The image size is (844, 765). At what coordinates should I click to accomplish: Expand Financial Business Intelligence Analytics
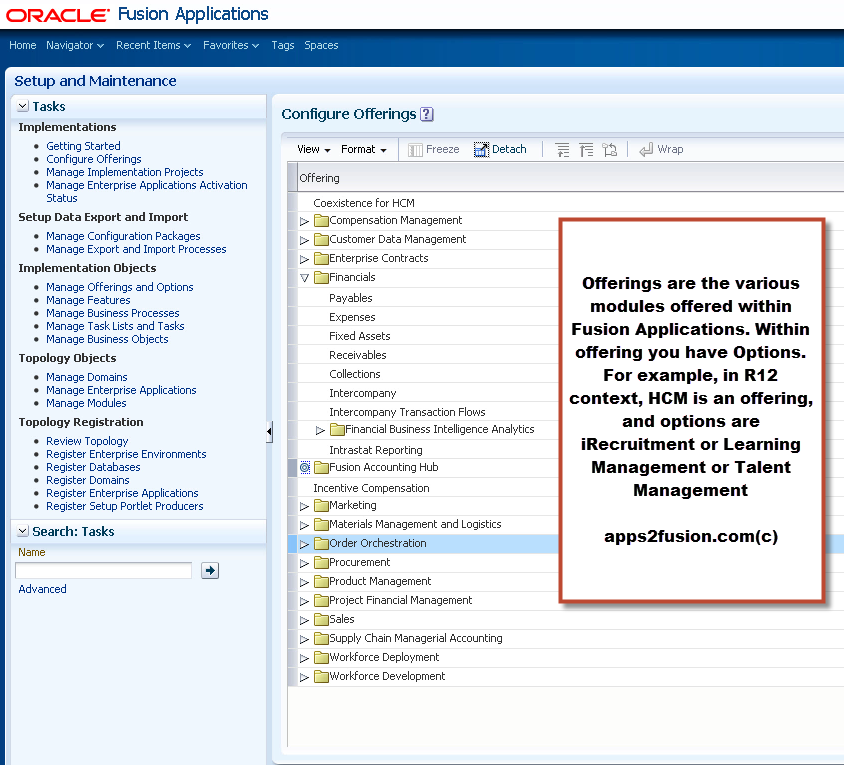[320, 430]
